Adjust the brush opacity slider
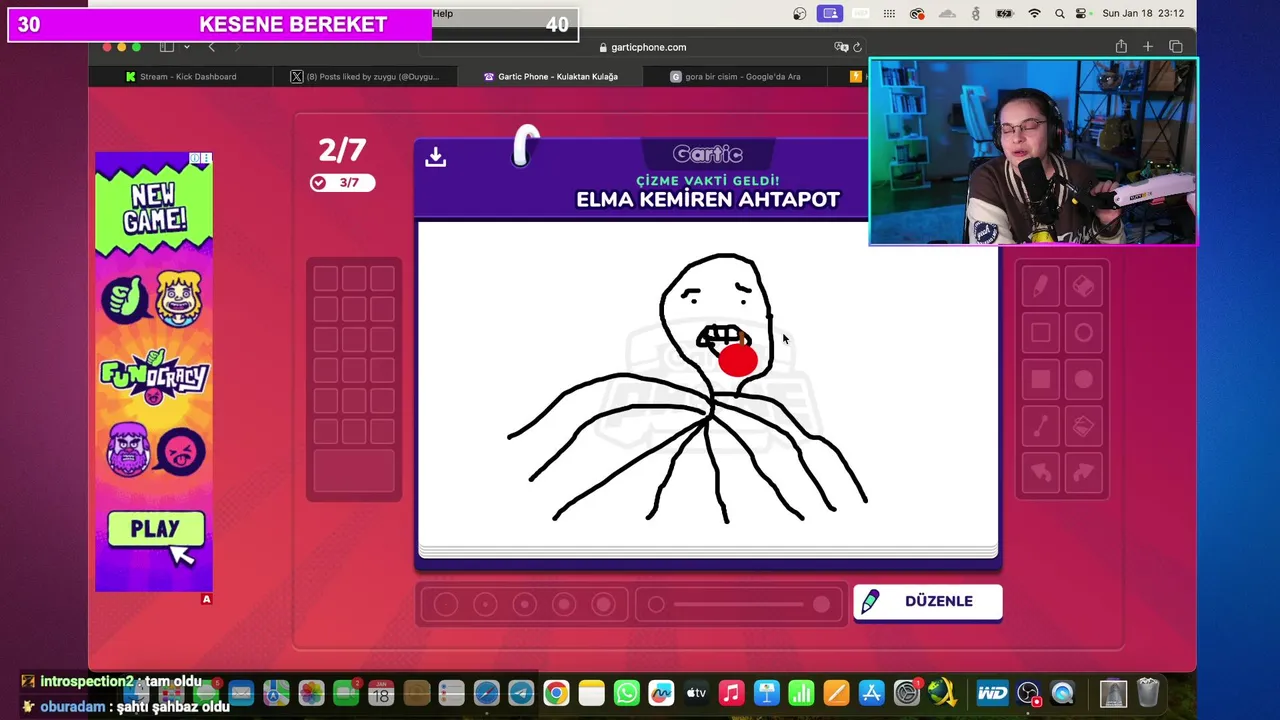 tap(739, 604)
